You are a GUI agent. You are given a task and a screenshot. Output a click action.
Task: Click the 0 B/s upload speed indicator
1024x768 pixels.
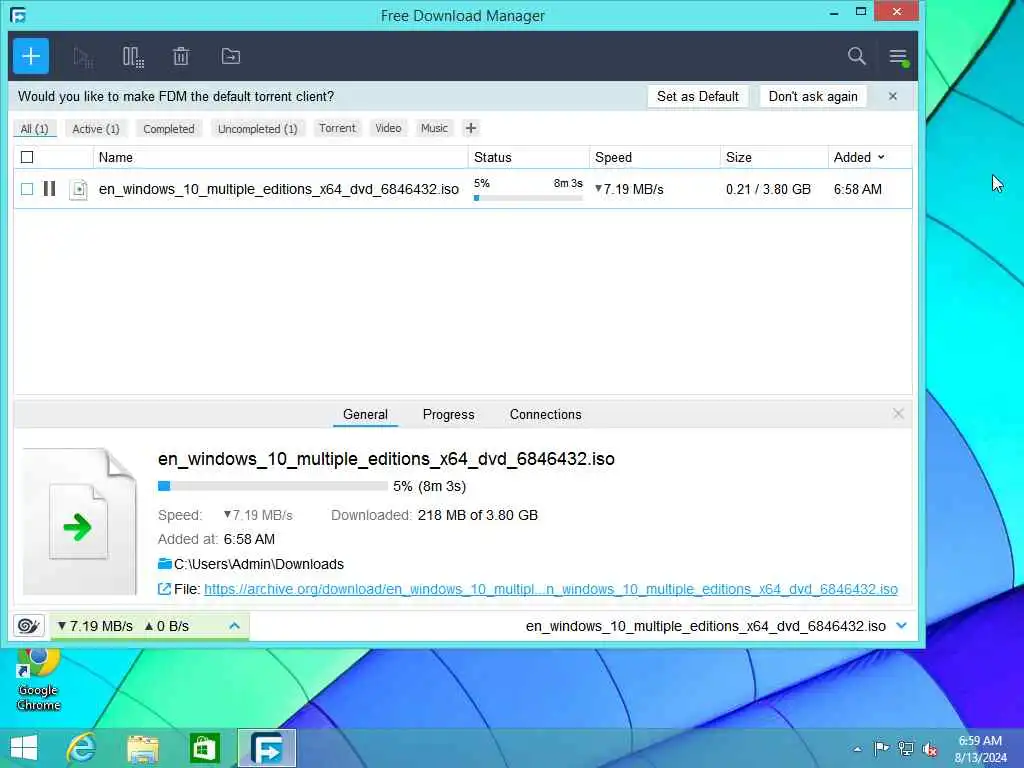click(167, 626)
